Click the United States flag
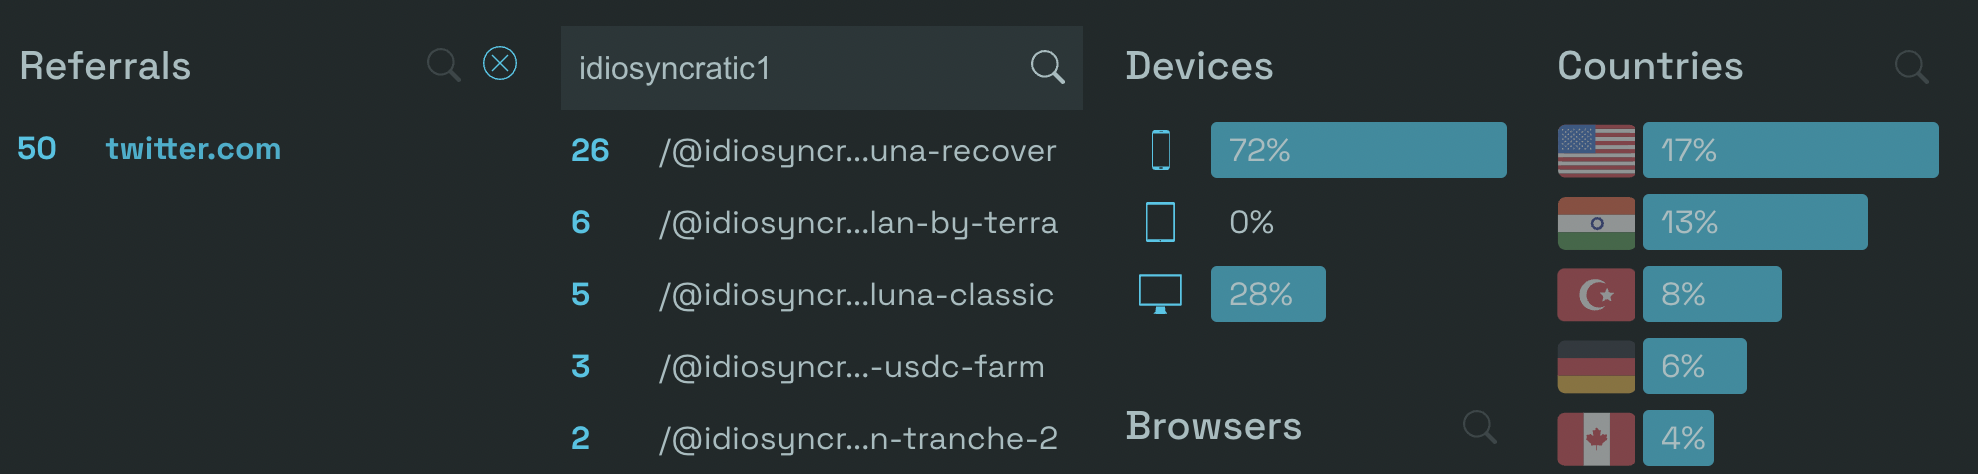Screen dimensions: 1978x474 1596,151
